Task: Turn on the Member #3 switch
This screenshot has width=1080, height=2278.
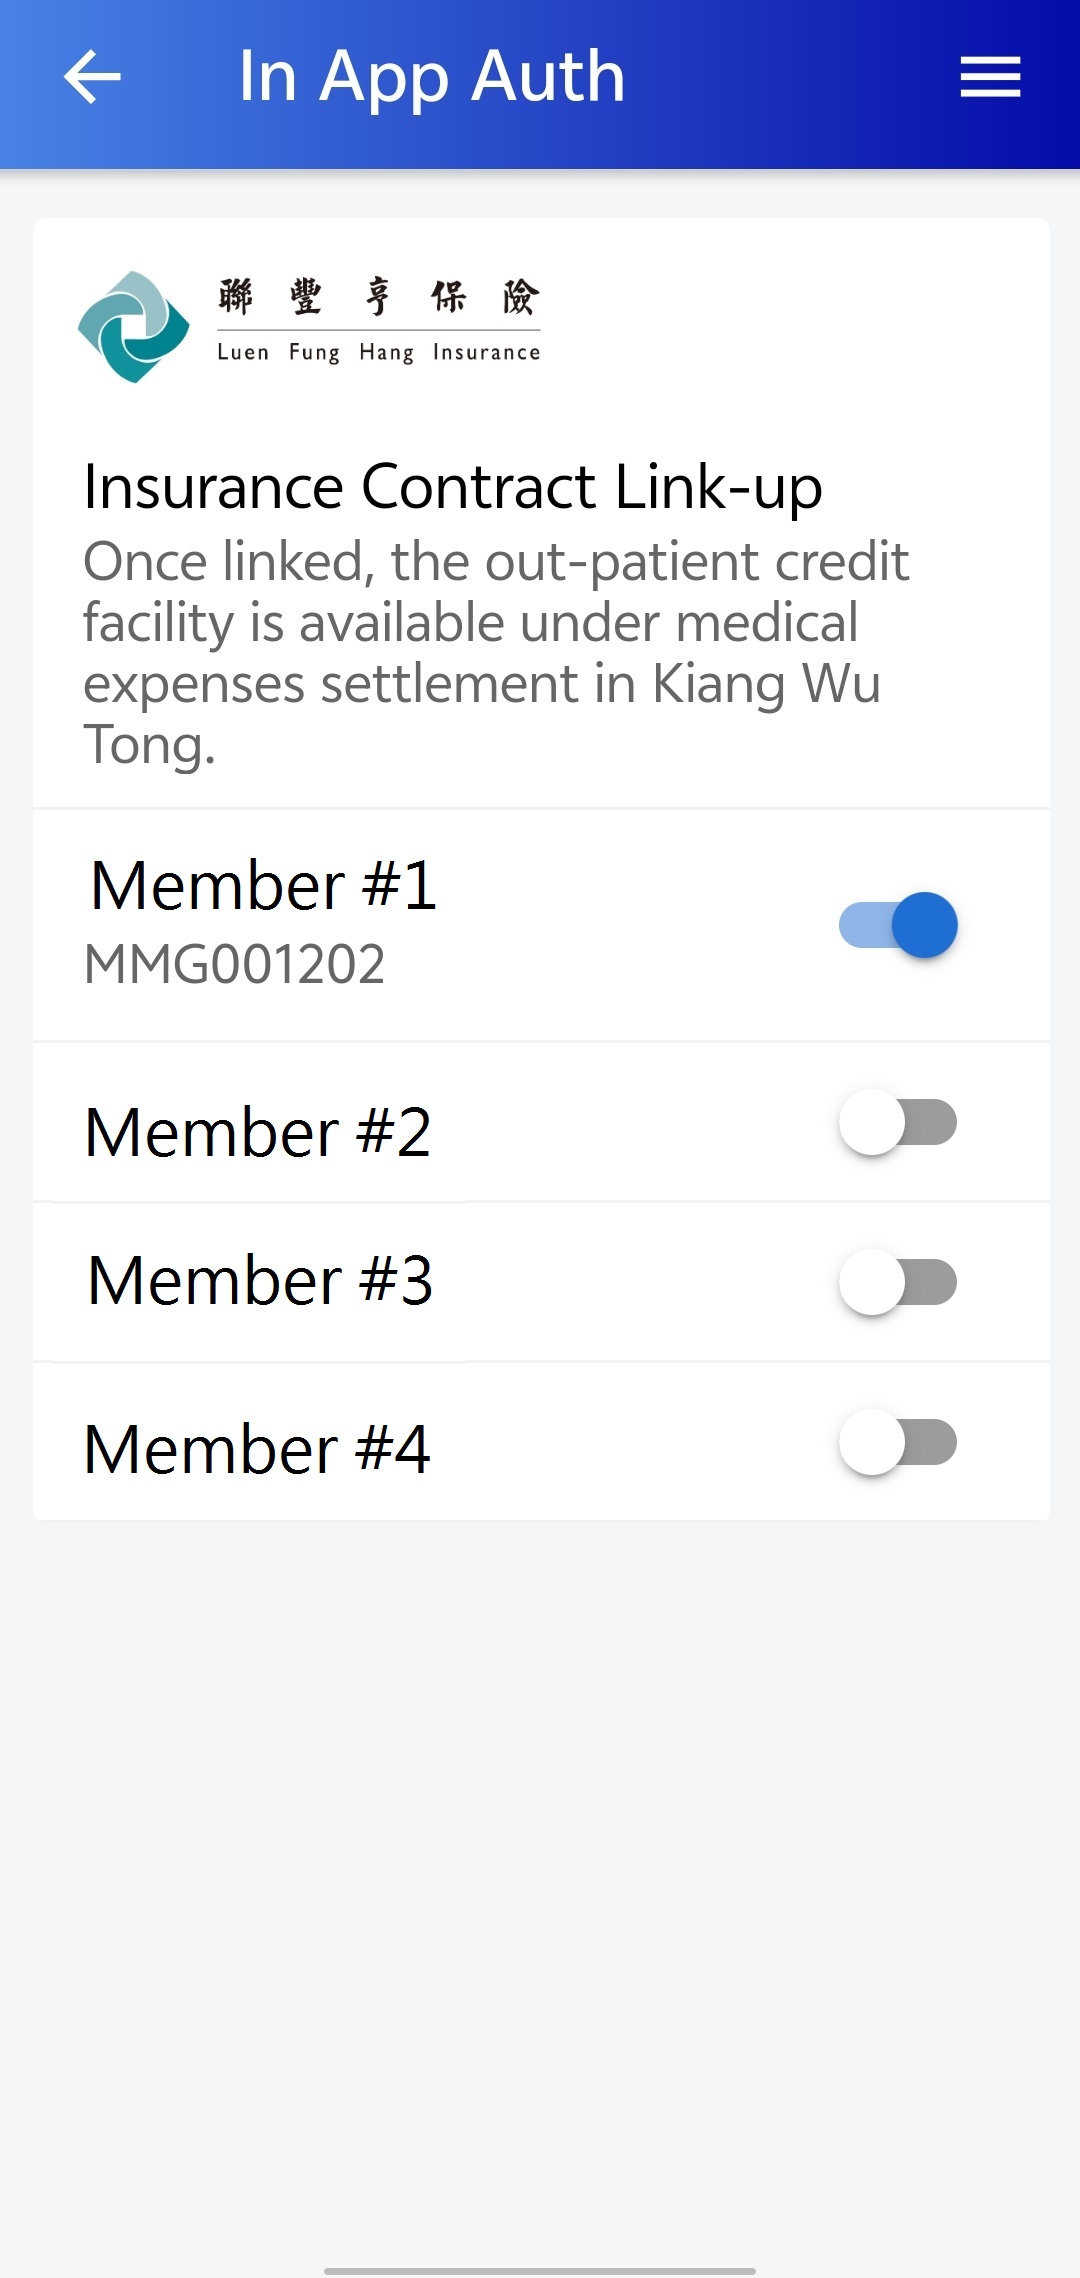Action: [898, 1282]
